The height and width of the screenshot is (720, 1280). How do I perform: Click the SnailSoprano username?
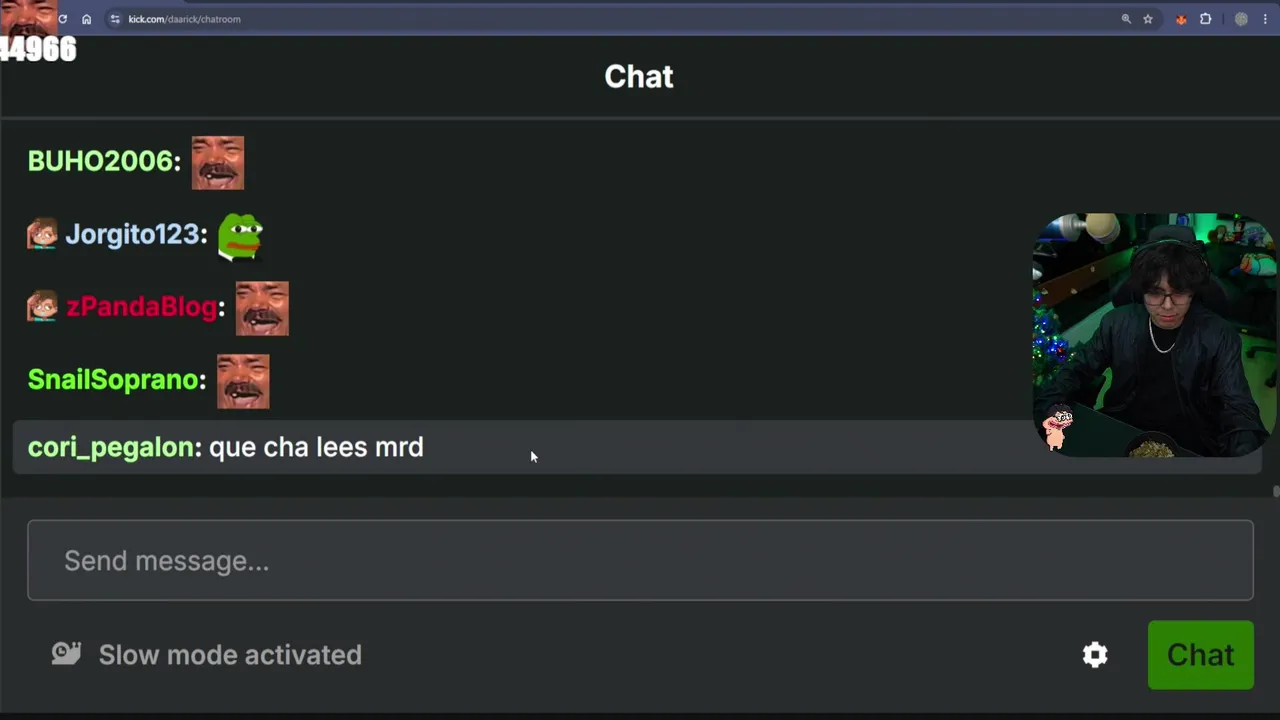[x=113, y=380]
